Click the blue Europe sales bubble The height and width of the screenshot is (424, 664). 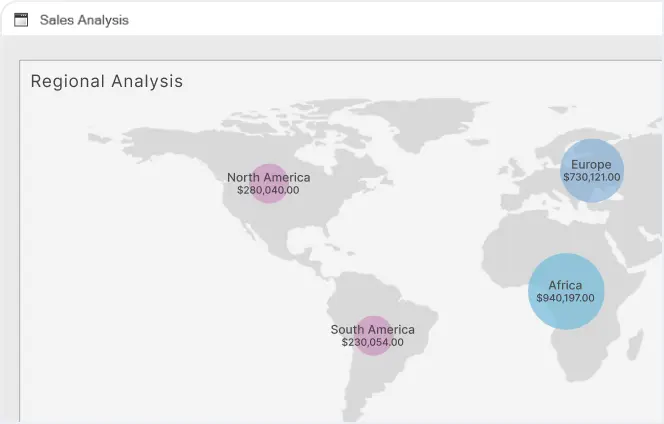592,170
